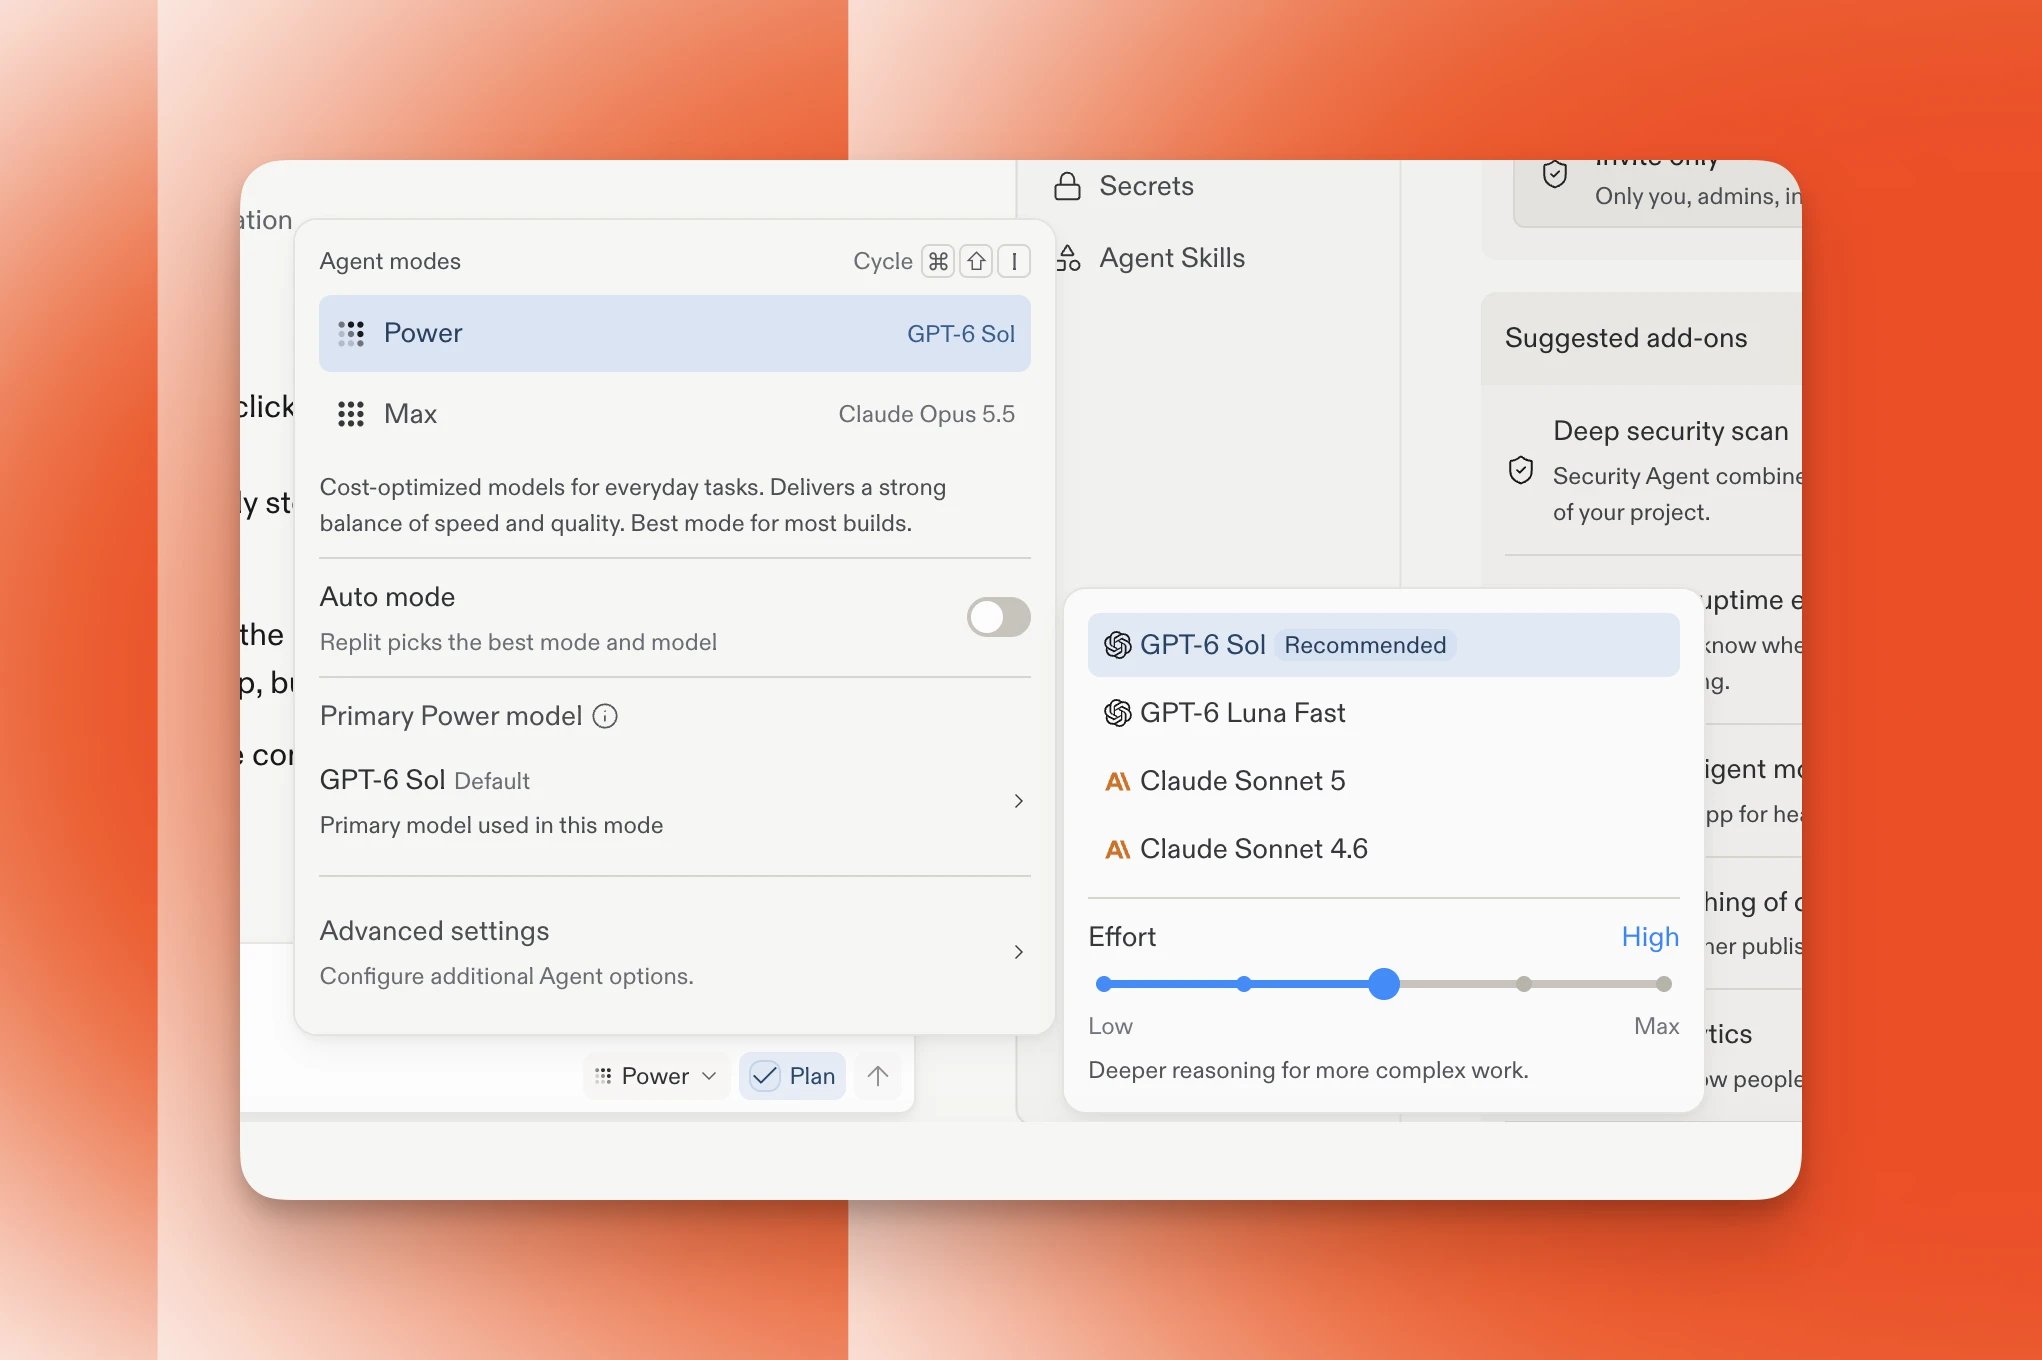Image resolution: width=2042 pixels, height=1360 pixels.
Task: Select the Max agent mode
Action: pos(674,414)
